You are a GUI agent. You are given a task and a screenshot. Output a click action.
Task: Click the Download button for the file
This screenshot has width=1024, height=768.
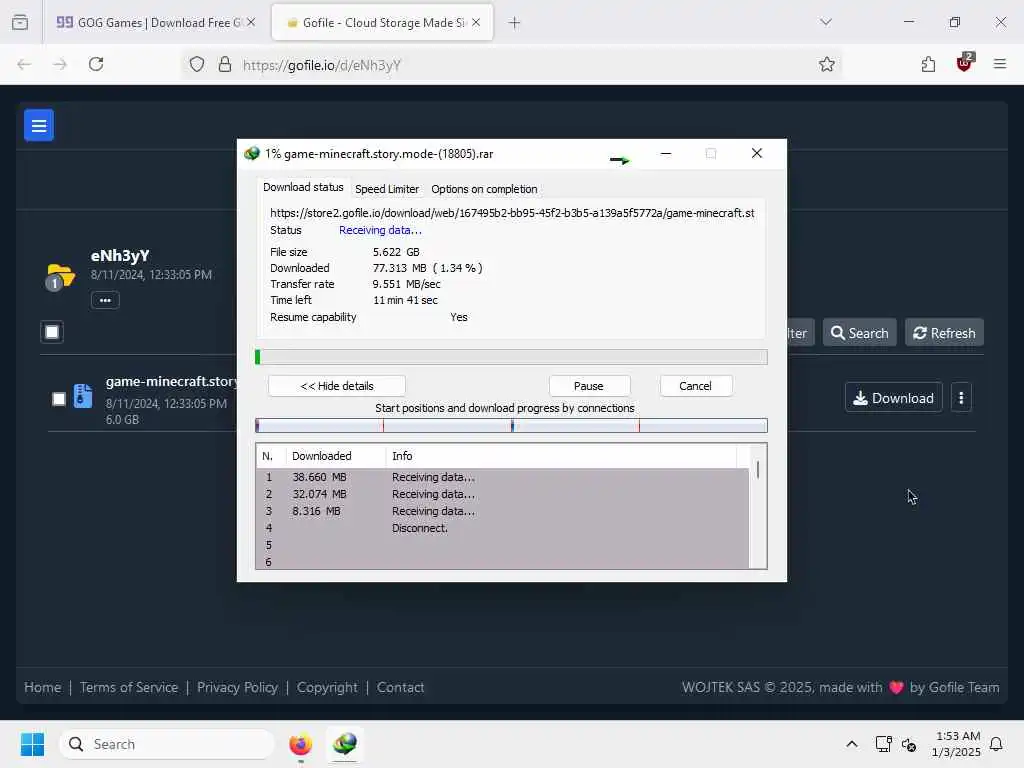pos(893,398)
